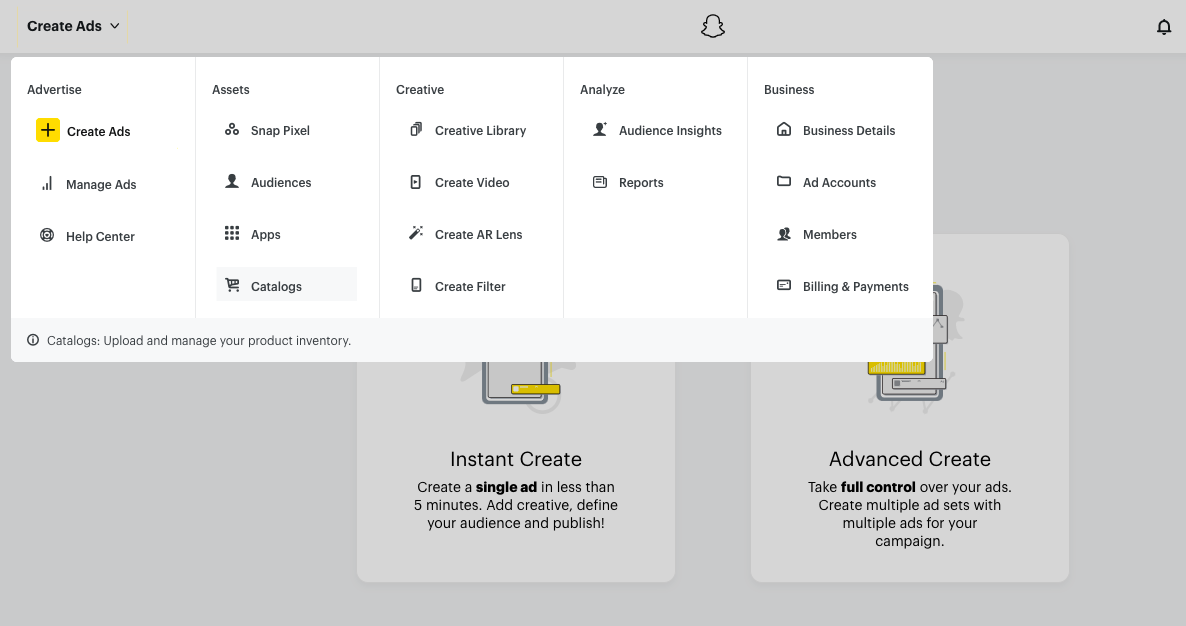The image size is (1186, 626).
Task: Open notifications with the bell icon
Action: [x=1164, y=27]
